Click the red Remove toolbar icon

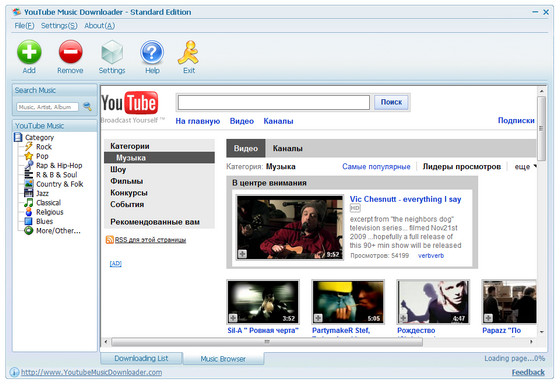[70, 52]
